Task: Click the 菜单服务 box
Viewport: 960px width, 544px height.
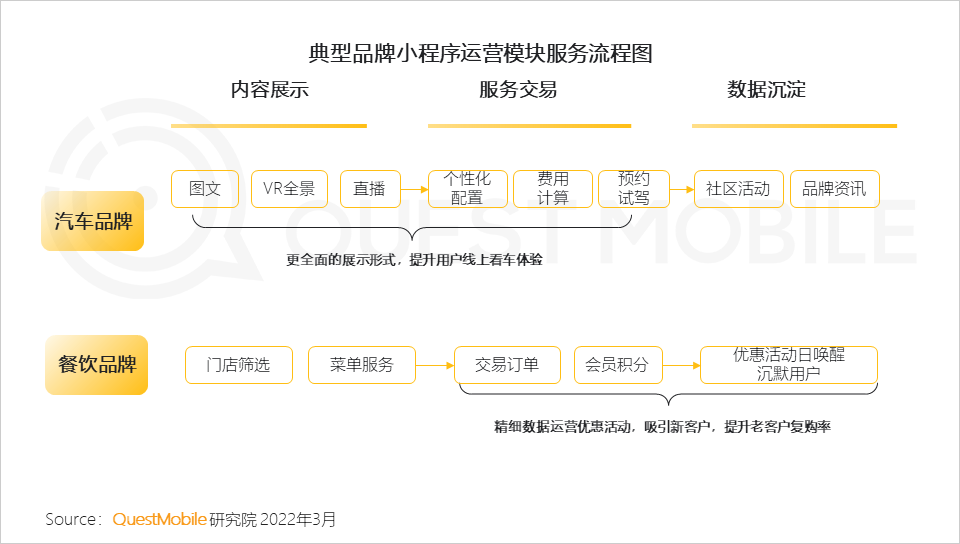Action: [362, 365]
